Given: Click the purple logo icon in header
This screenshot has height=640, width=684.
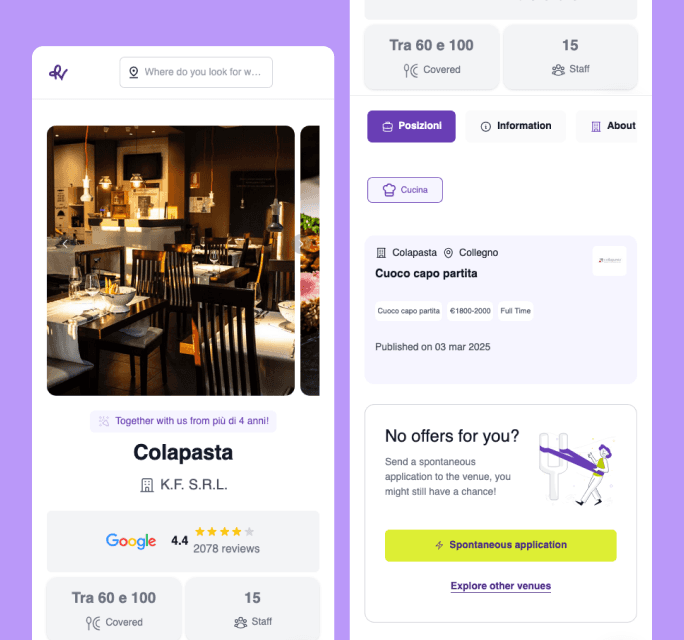Looking at the screenshot, I should 58,72.
